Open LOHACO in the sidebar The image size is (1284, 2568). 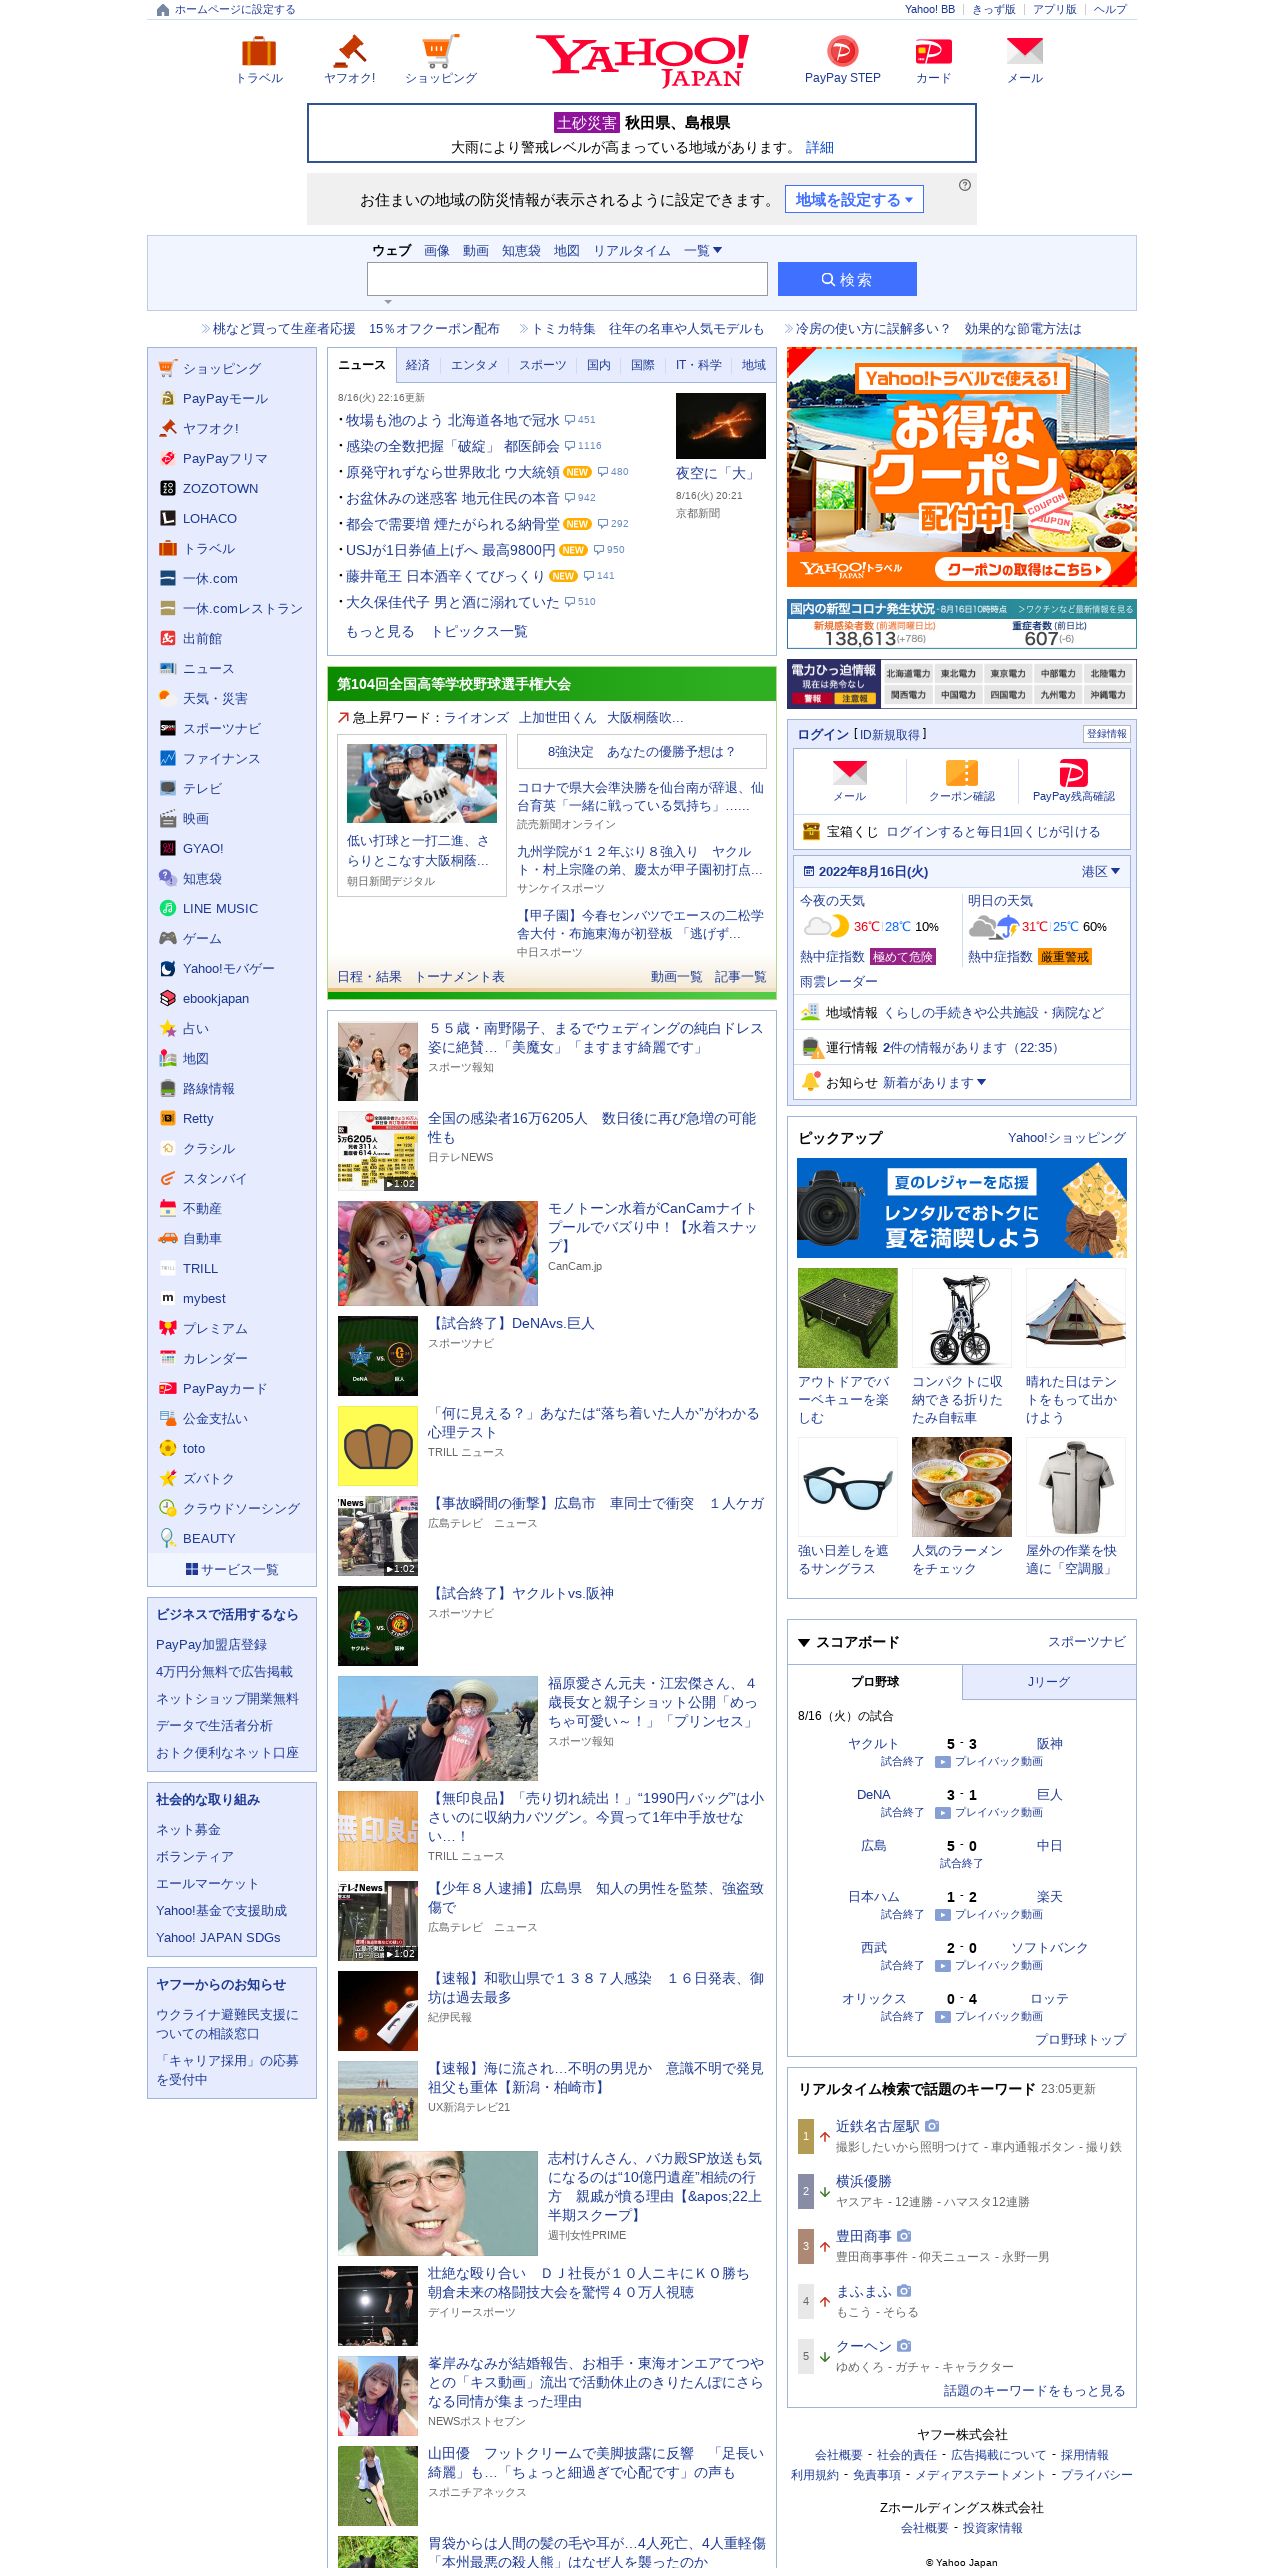(210, 518)
